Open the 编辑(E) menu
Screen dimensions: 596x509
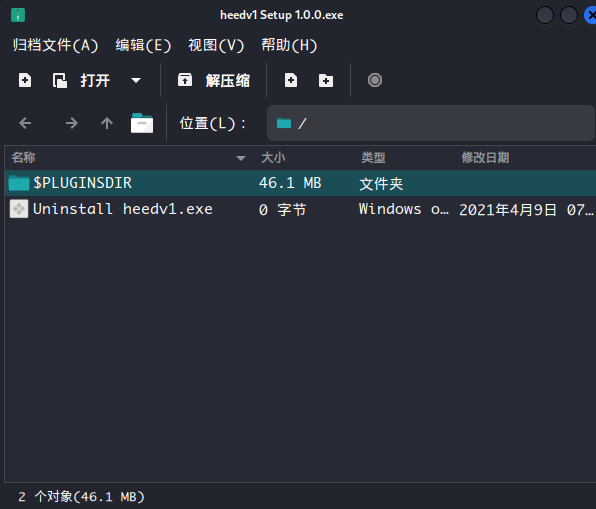coord(143,45)
